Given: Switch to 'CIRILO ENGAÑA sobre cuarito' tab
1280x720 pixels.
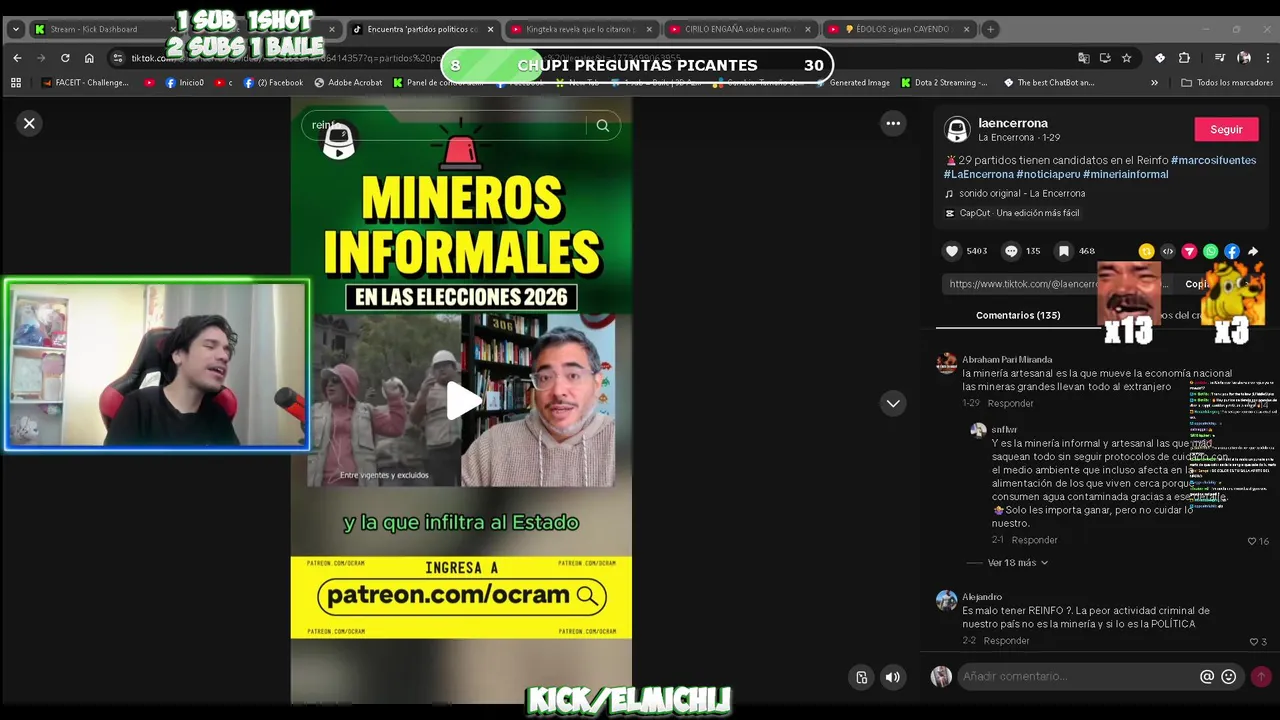Looking at the screenshot, I should click(x=738, y=29).
